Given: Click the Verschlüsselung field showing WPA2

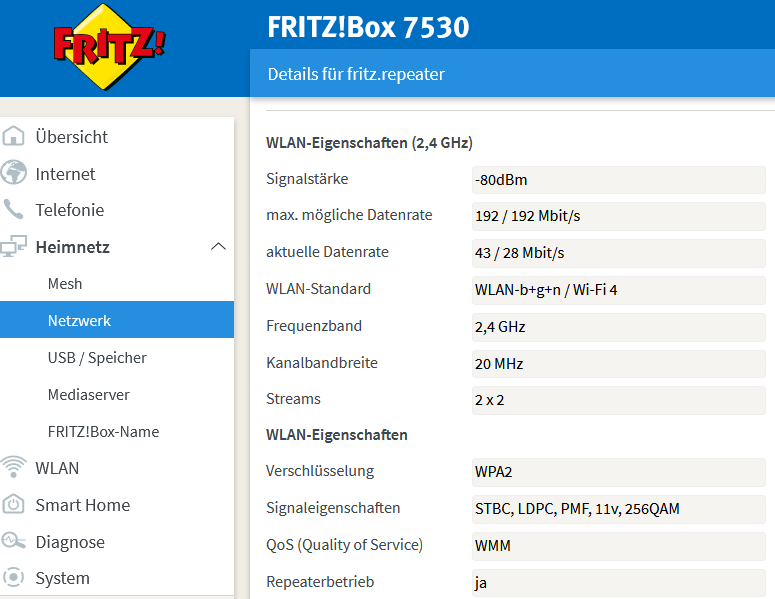Looking at the screenshot, I should pyautogui.click(x=619, y=472).
